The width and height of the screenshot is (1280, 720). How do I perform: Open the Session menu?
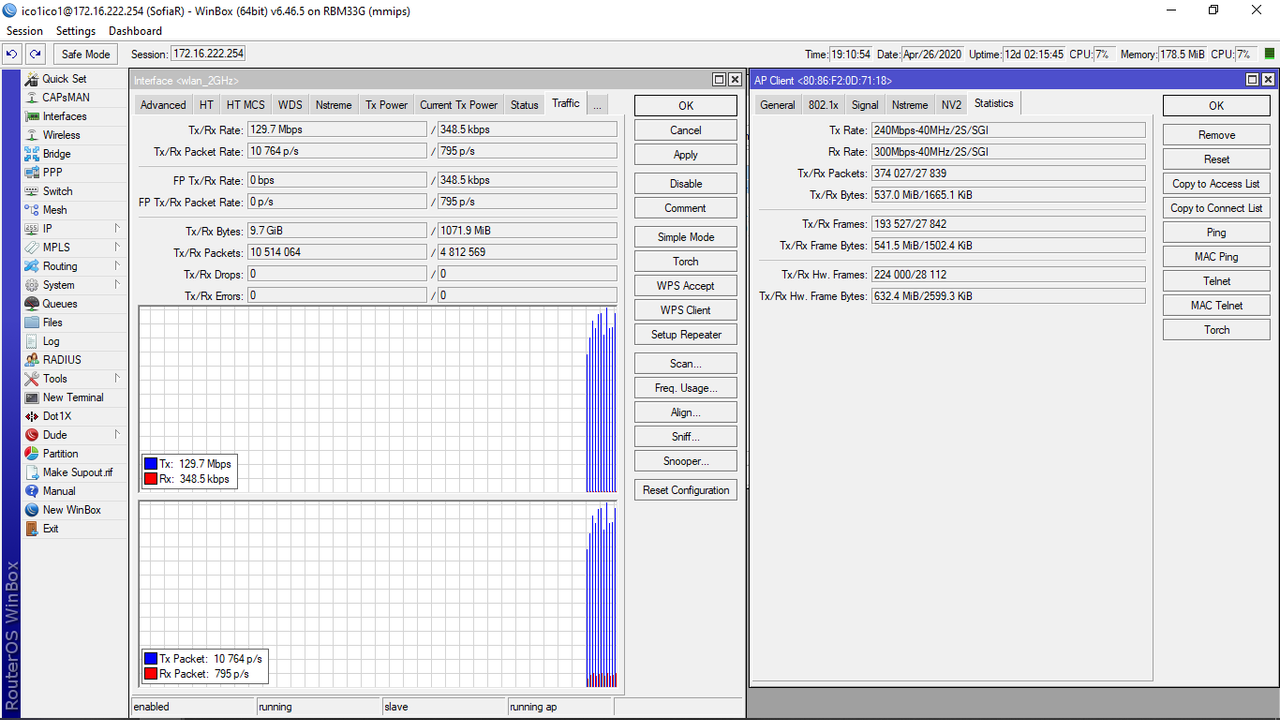[x=25, y=31]
